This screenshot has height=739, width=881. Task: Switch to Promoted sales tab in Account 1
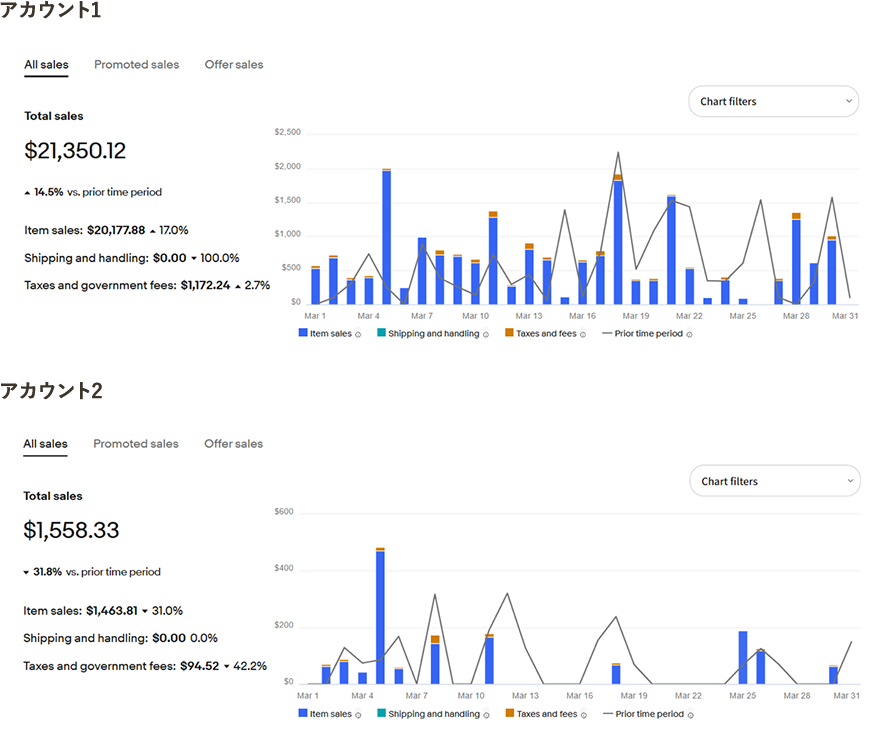coord(137,65)
